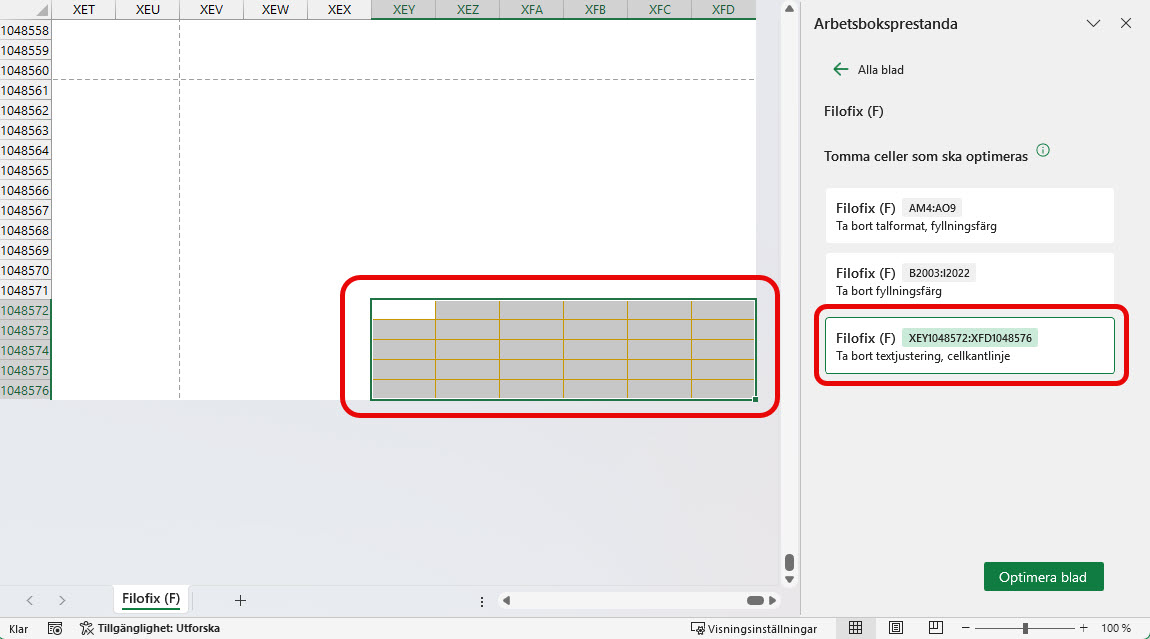
Task: Click the macro recording icon in status bar
Action: 55,629
